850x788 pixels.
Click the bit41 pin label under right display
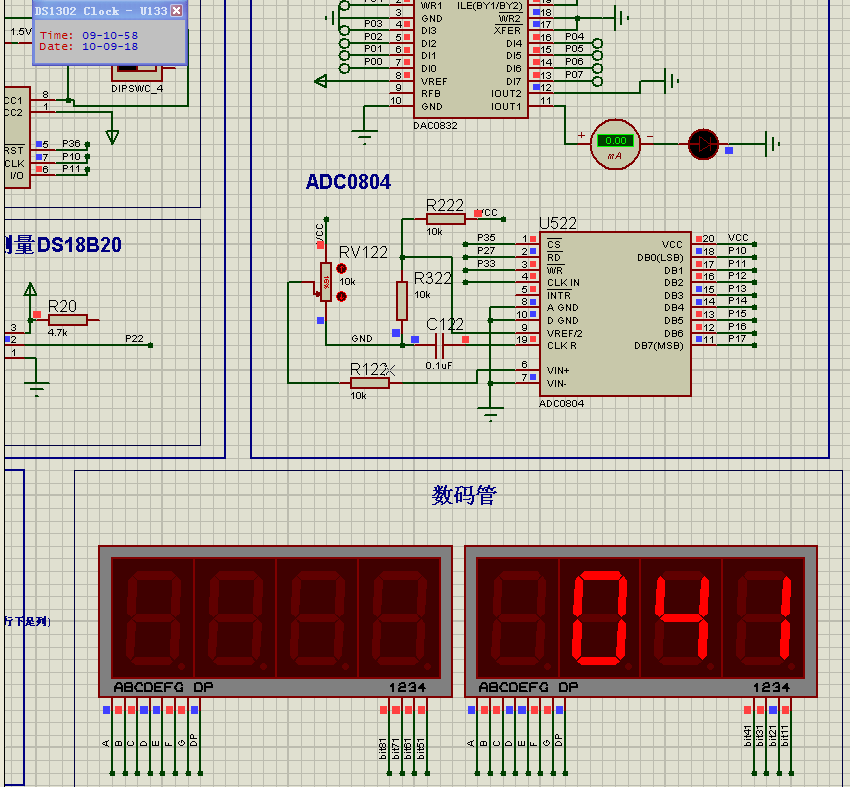point(748,735)
